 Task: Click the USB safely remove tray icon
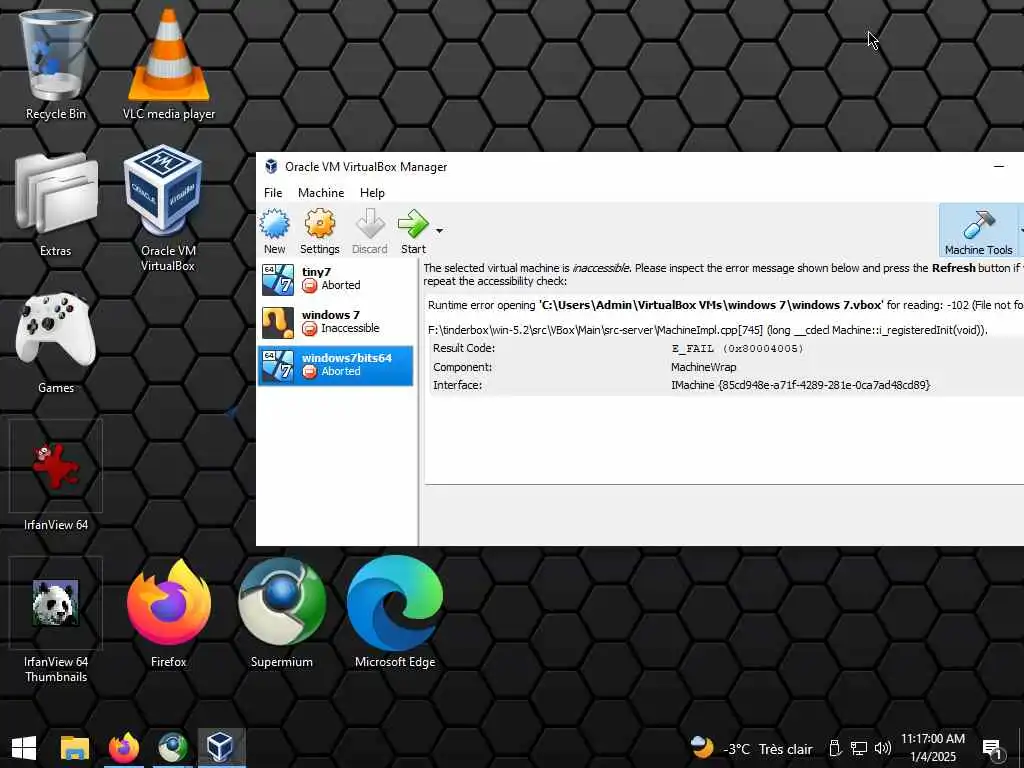[835, 749]
